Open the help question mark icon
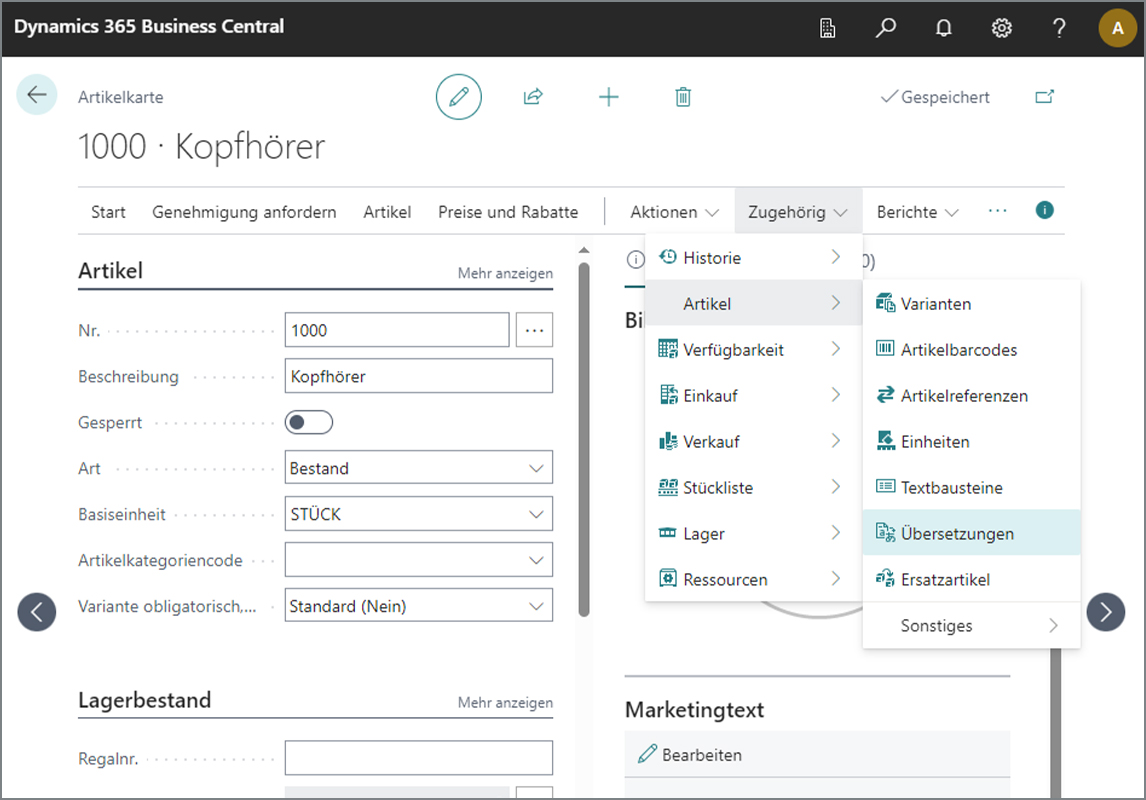Viewport: 1146px width, 800px height. point(1059,28)
